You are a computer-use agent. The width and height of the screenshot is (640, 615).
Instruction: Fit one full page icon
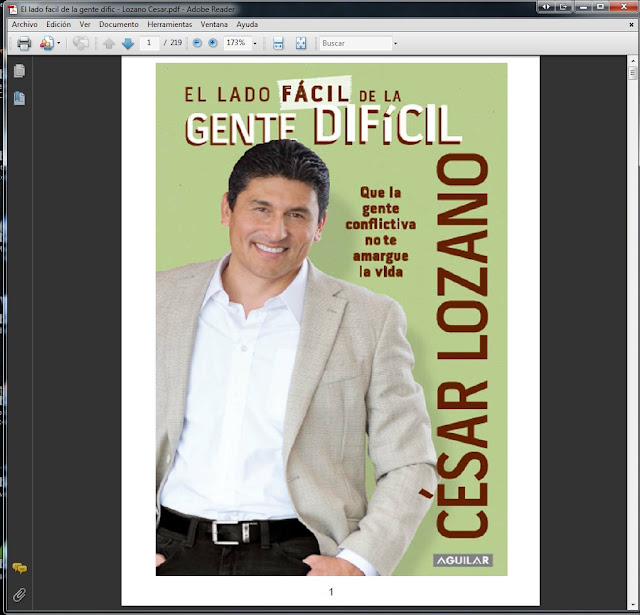point(301,43)
